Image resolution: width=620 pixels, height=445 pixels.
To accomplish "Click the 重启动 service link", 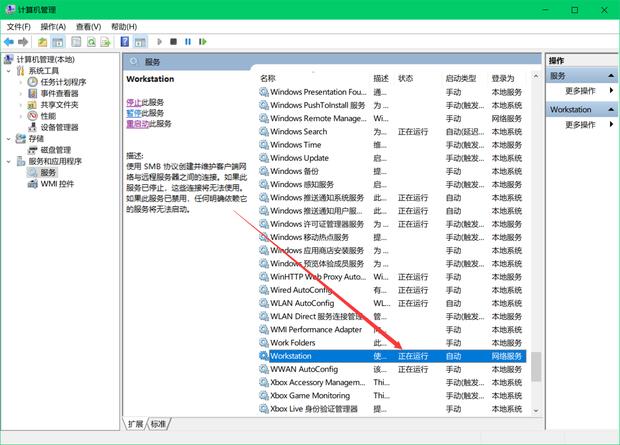I will click(x=138, y=124).
